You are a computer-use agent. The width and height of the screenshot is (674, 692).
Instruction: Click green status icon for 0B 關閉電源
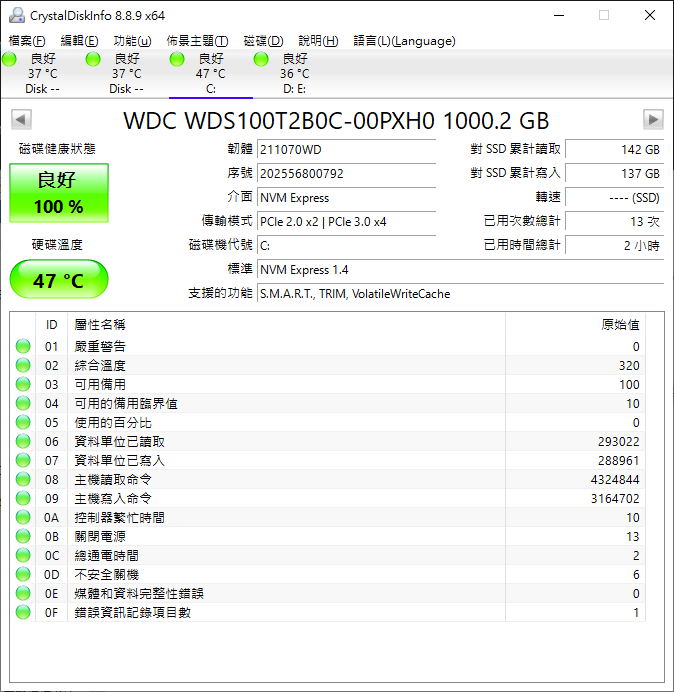23,536
